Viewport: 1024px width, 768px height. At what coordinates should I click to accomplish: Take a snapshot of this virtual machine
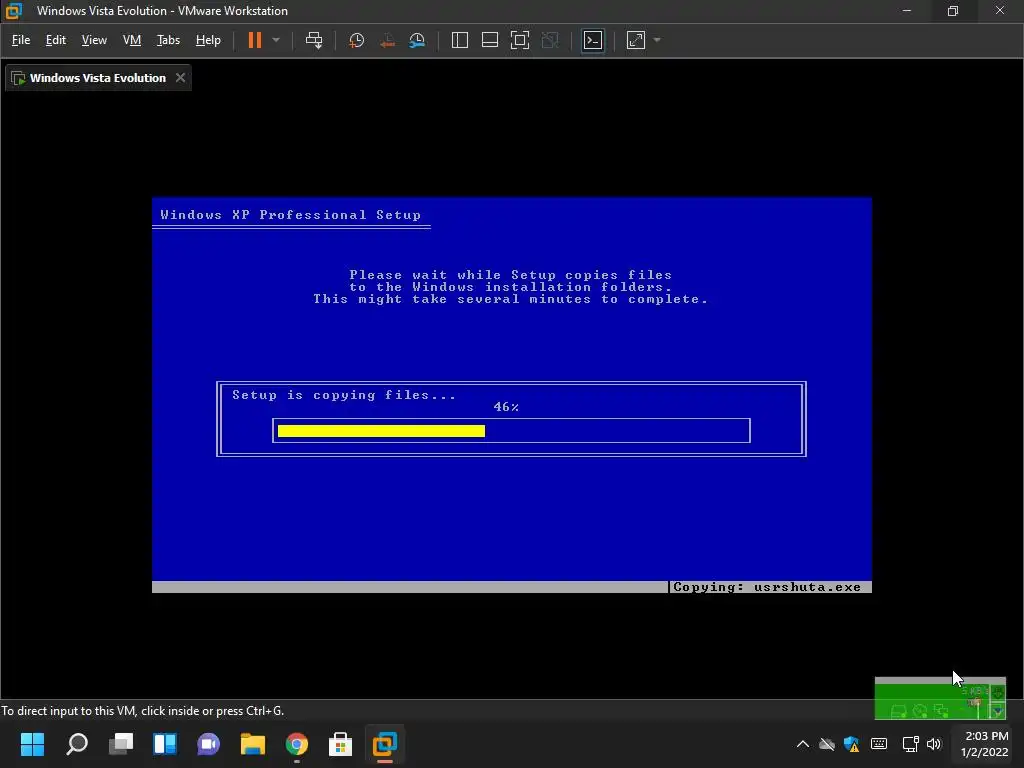[357, 40]
